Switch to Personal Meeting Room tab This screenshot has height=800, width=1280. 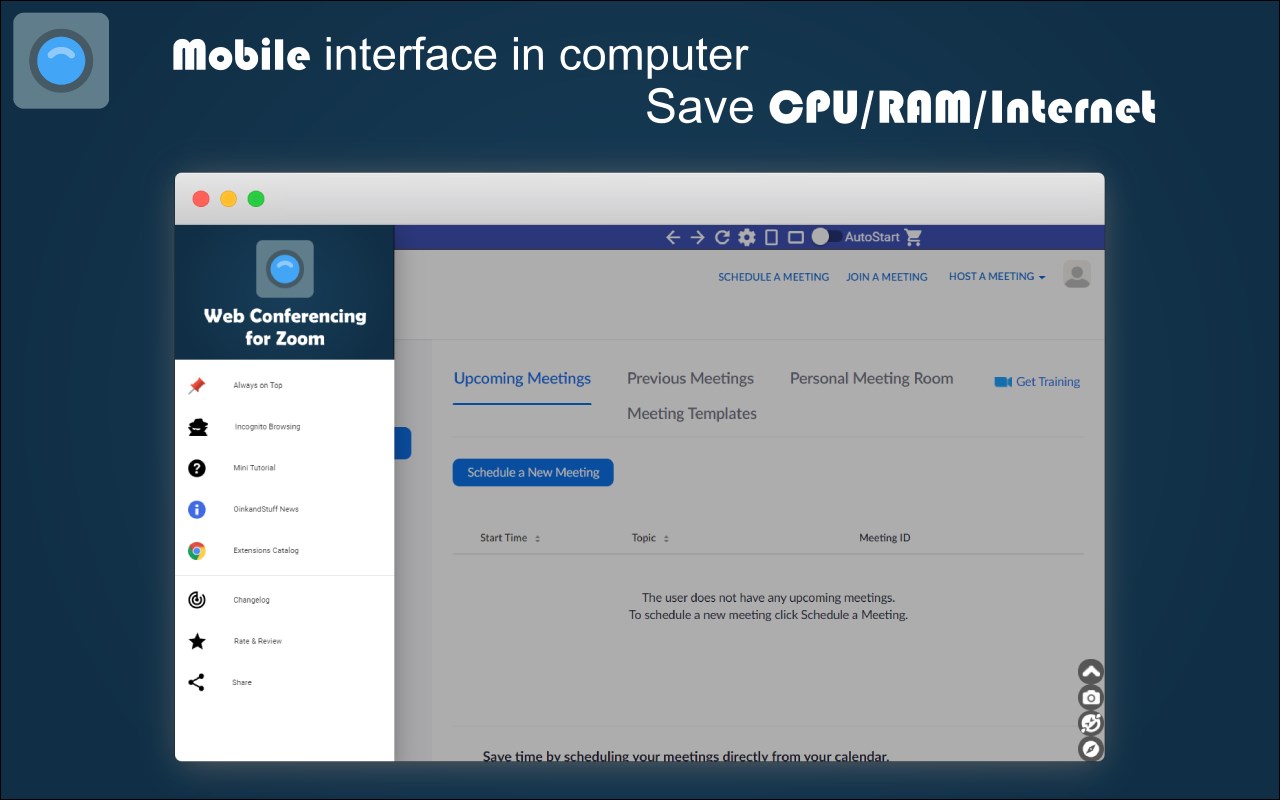(871, 378)
